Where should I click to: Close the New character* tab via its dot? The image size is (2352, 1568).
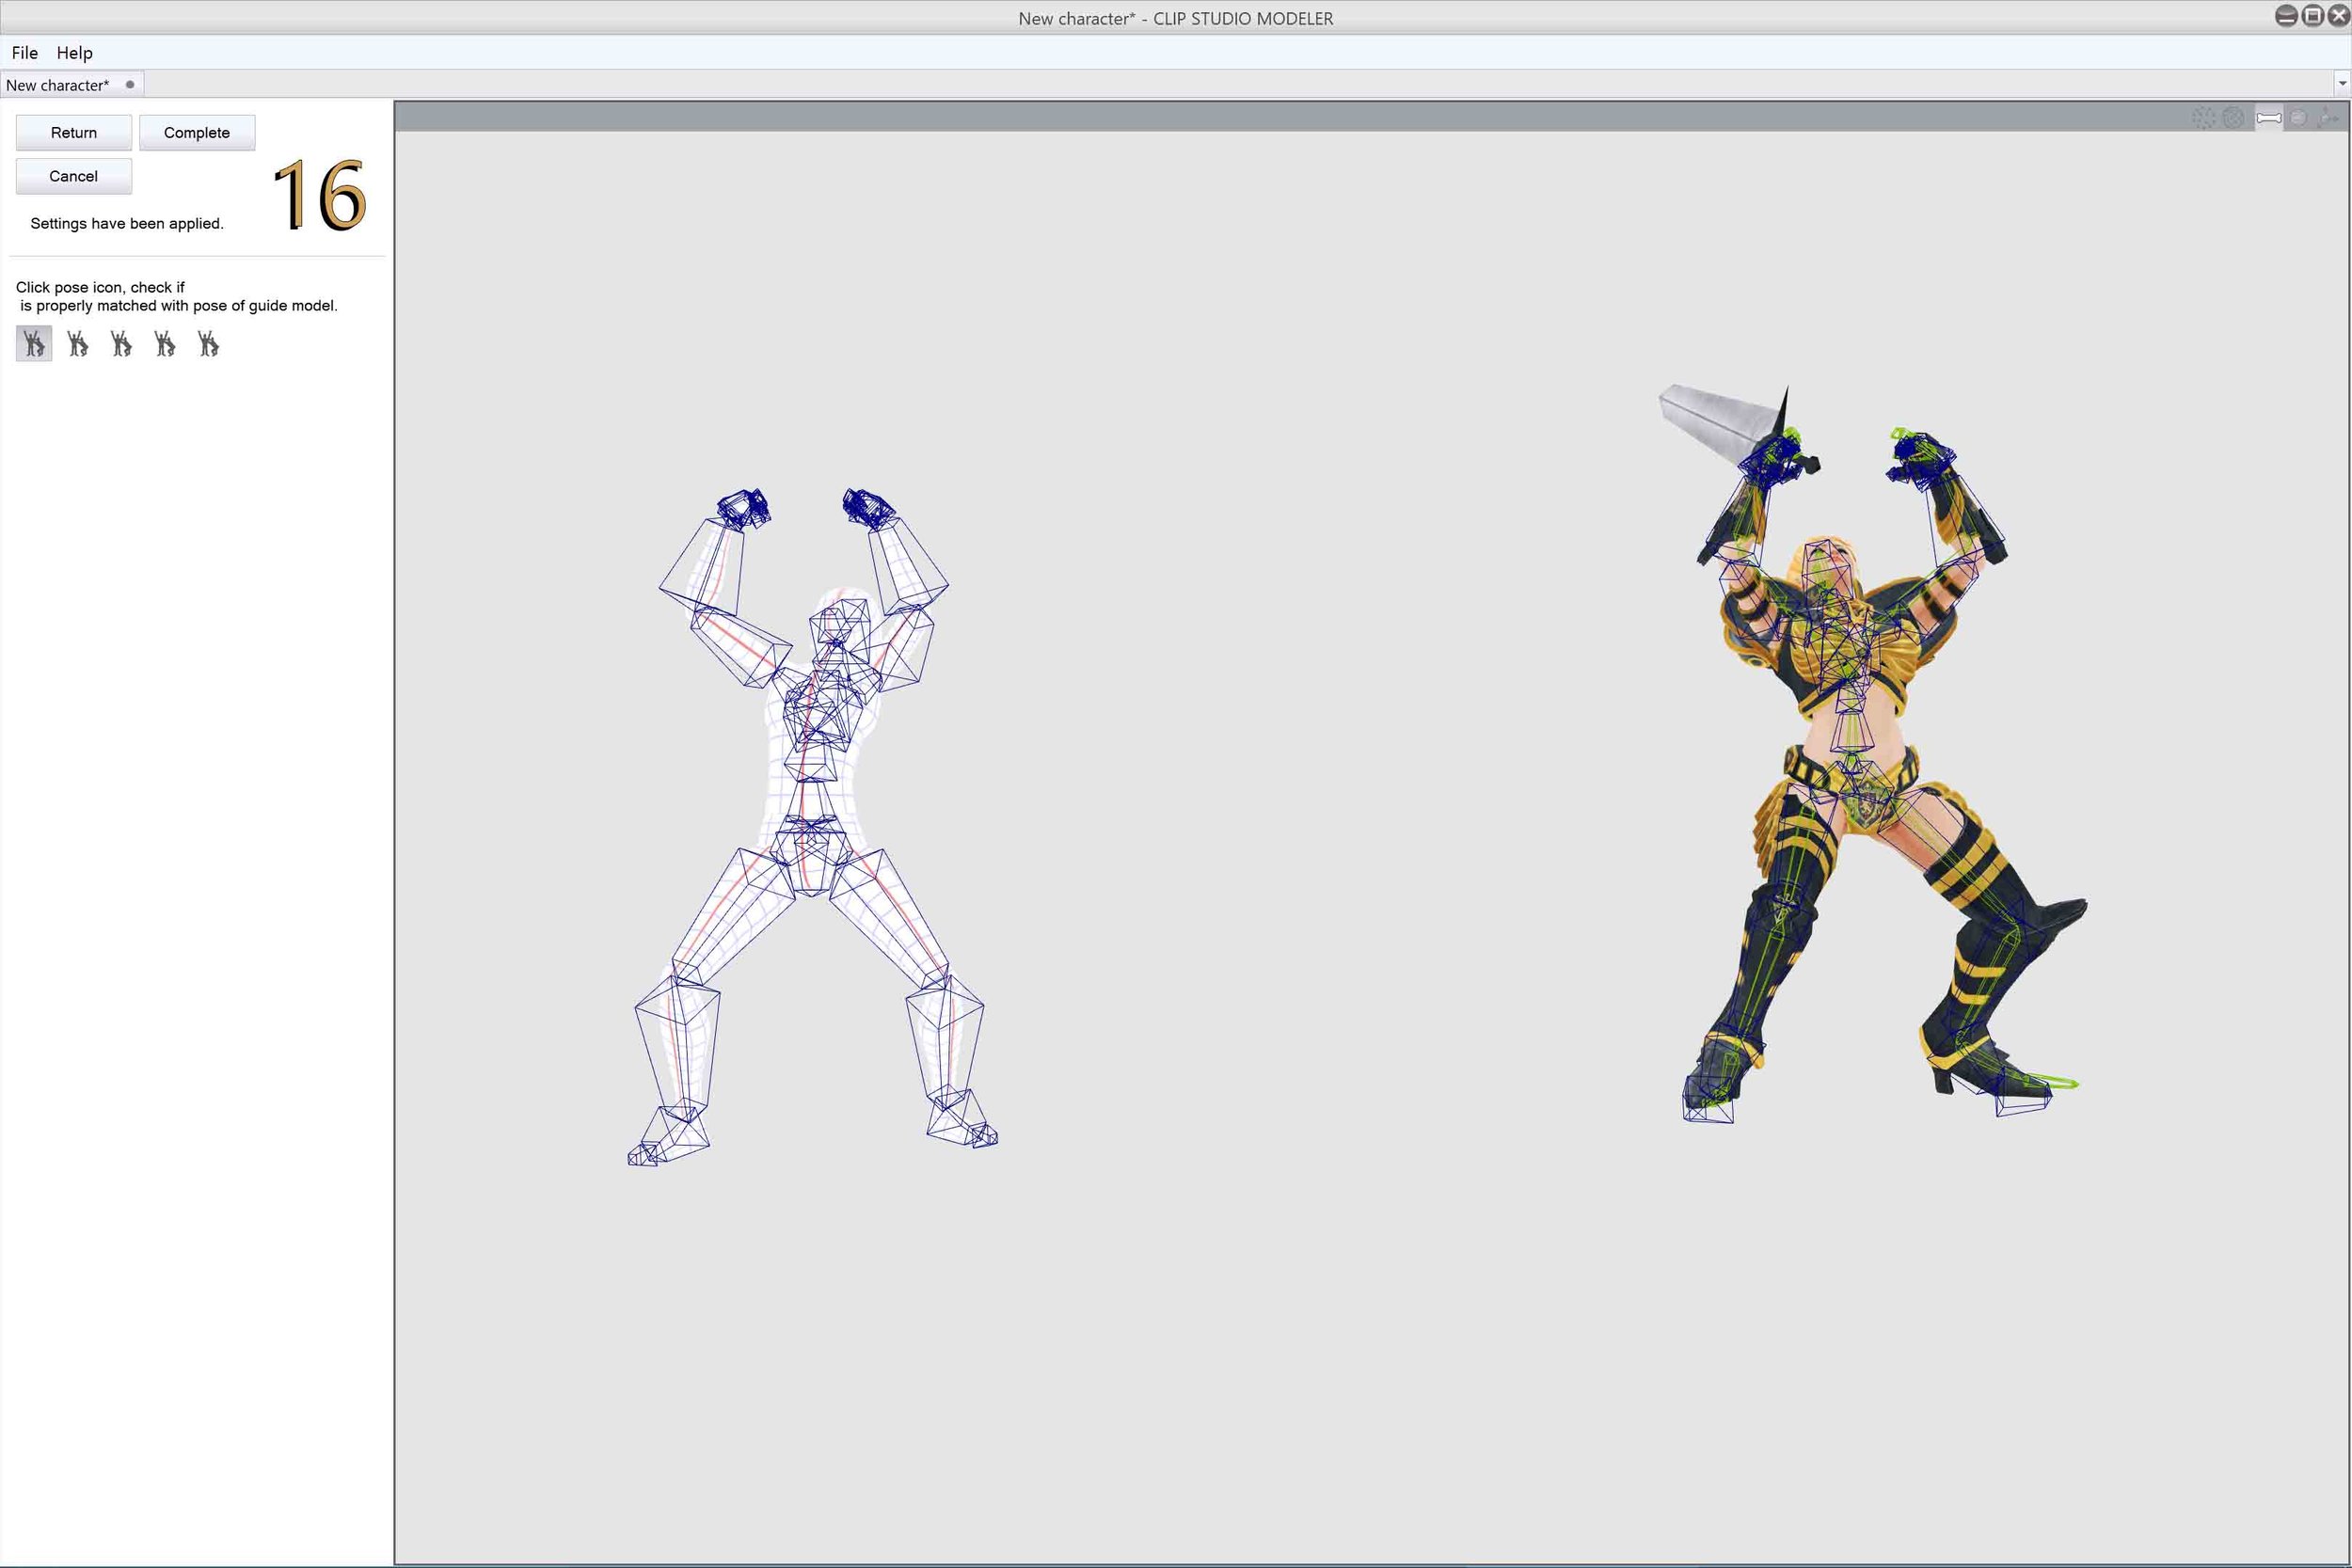pyautogui.click(x=130, y=85)
